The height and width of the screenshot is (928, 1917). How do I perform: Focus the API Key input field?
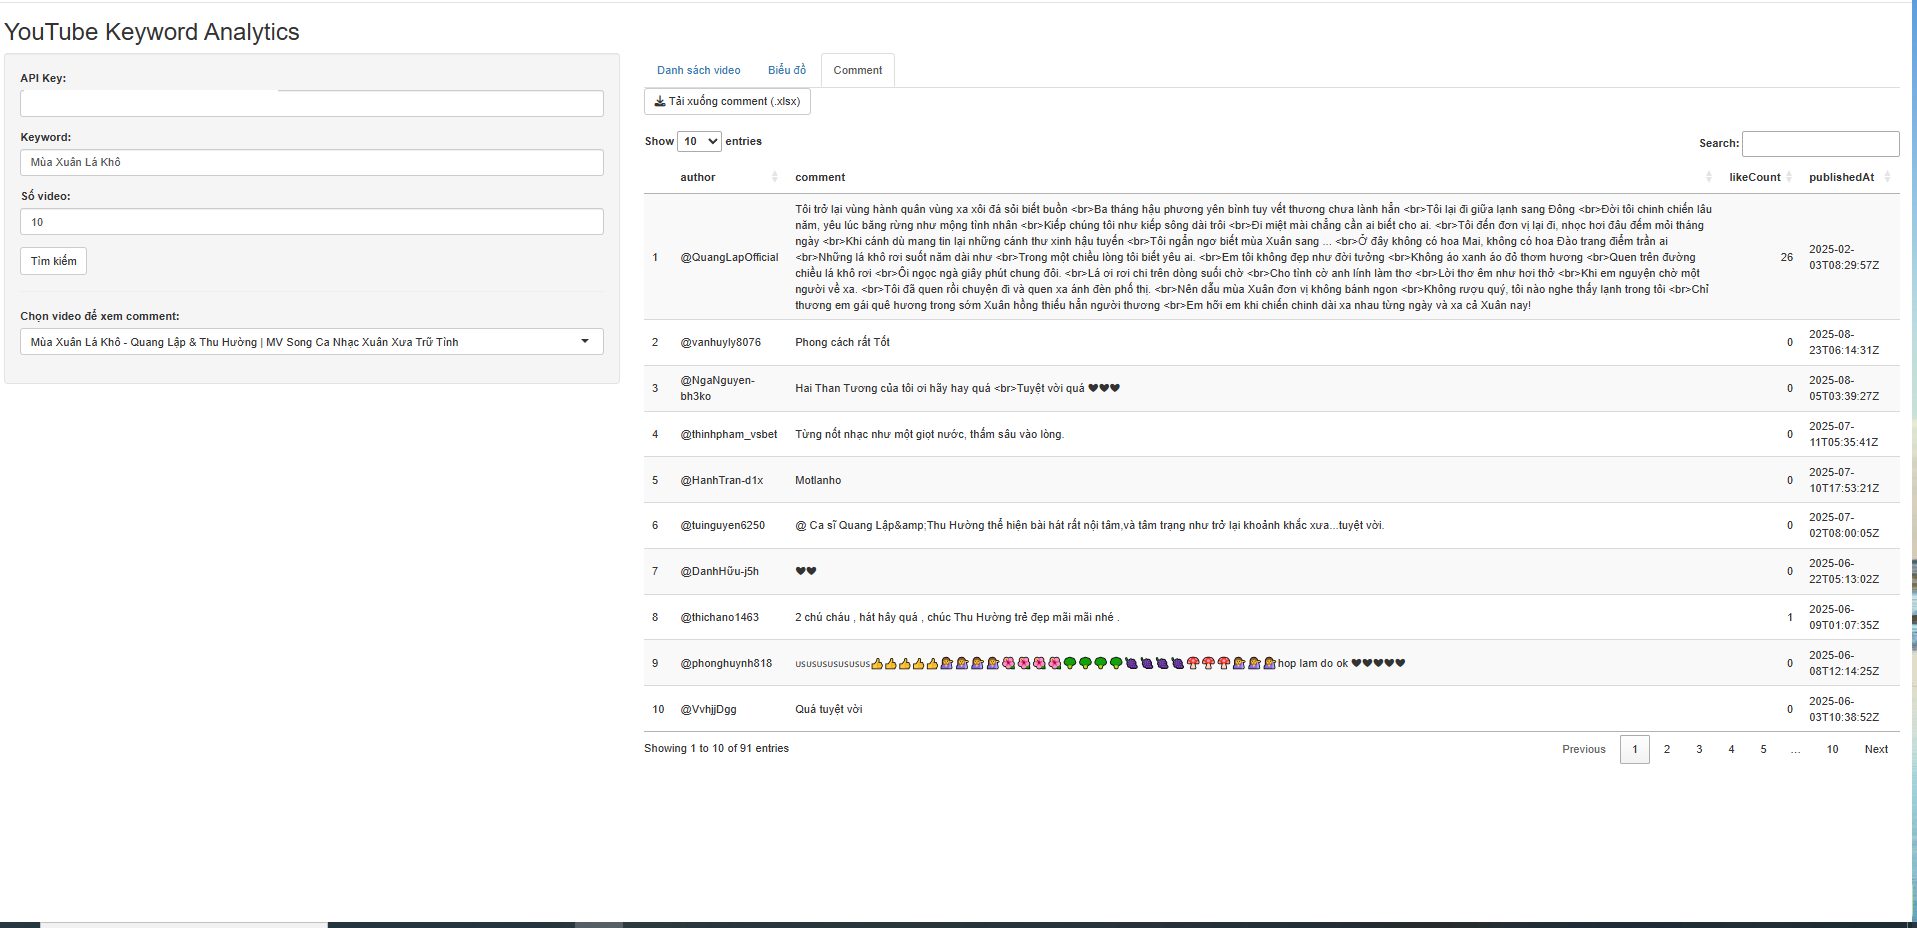(x=311, y=104)
